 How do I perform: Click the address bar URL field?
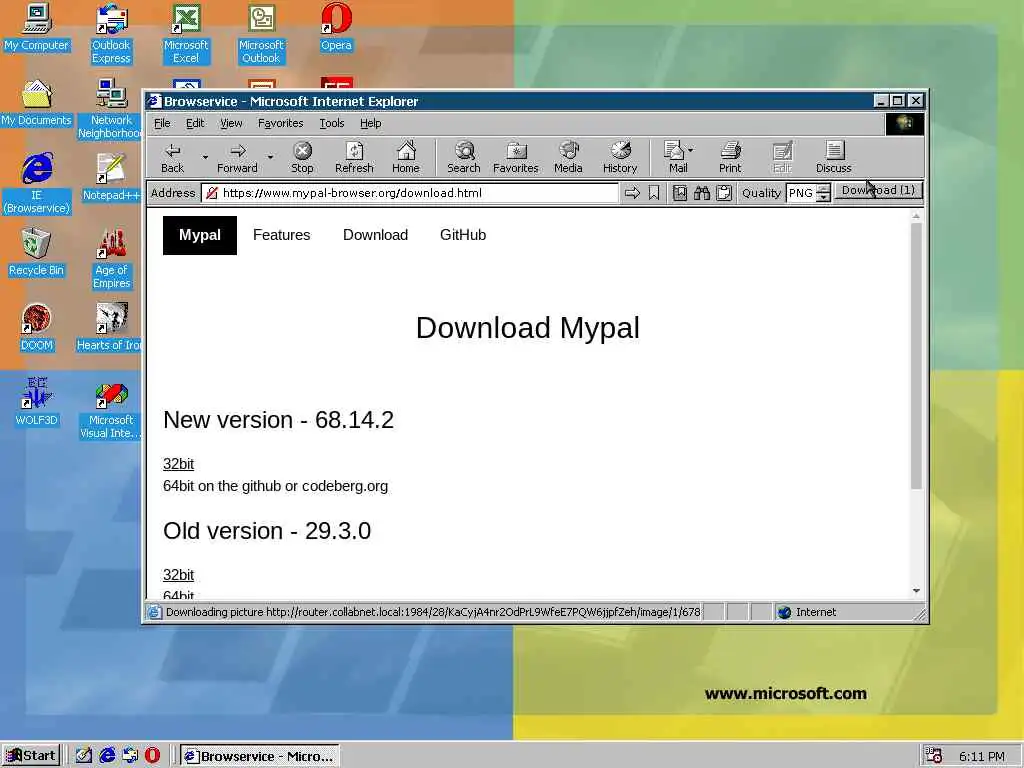pyautogui.click(x=409, y=193)
